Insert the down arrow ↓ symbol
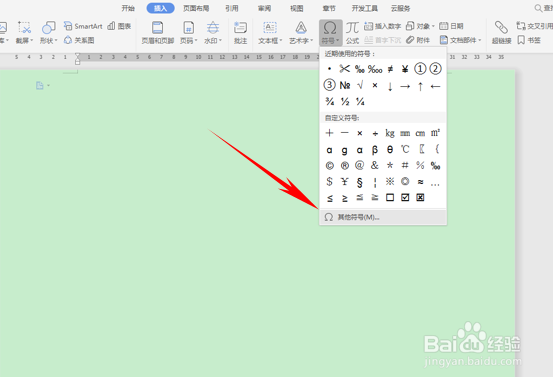 [390, 86]
